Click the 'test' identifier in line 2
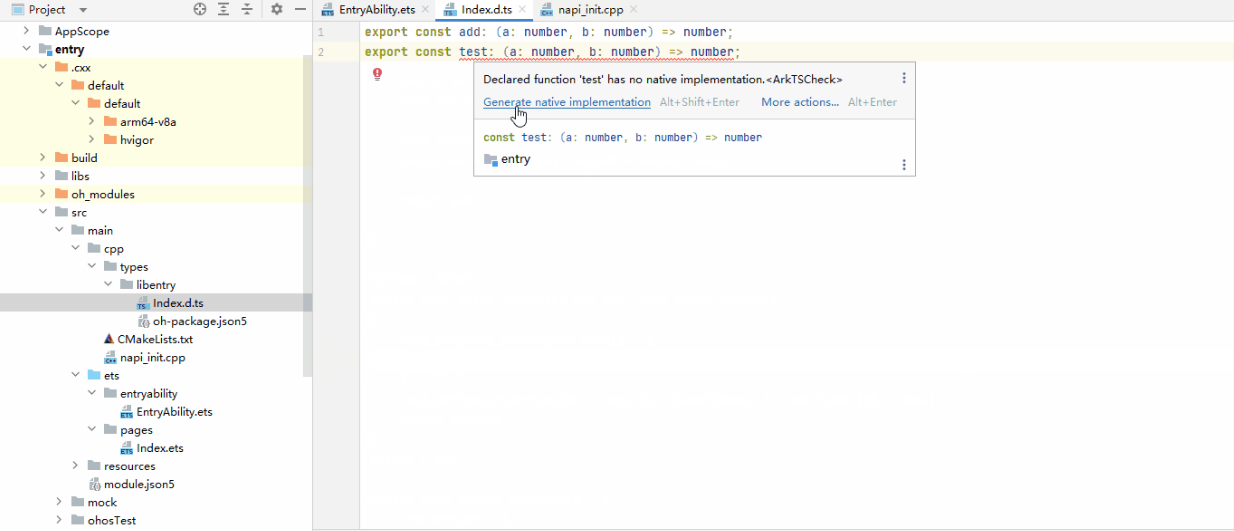This screenshot has height=531, width=1234. point(473,52)
